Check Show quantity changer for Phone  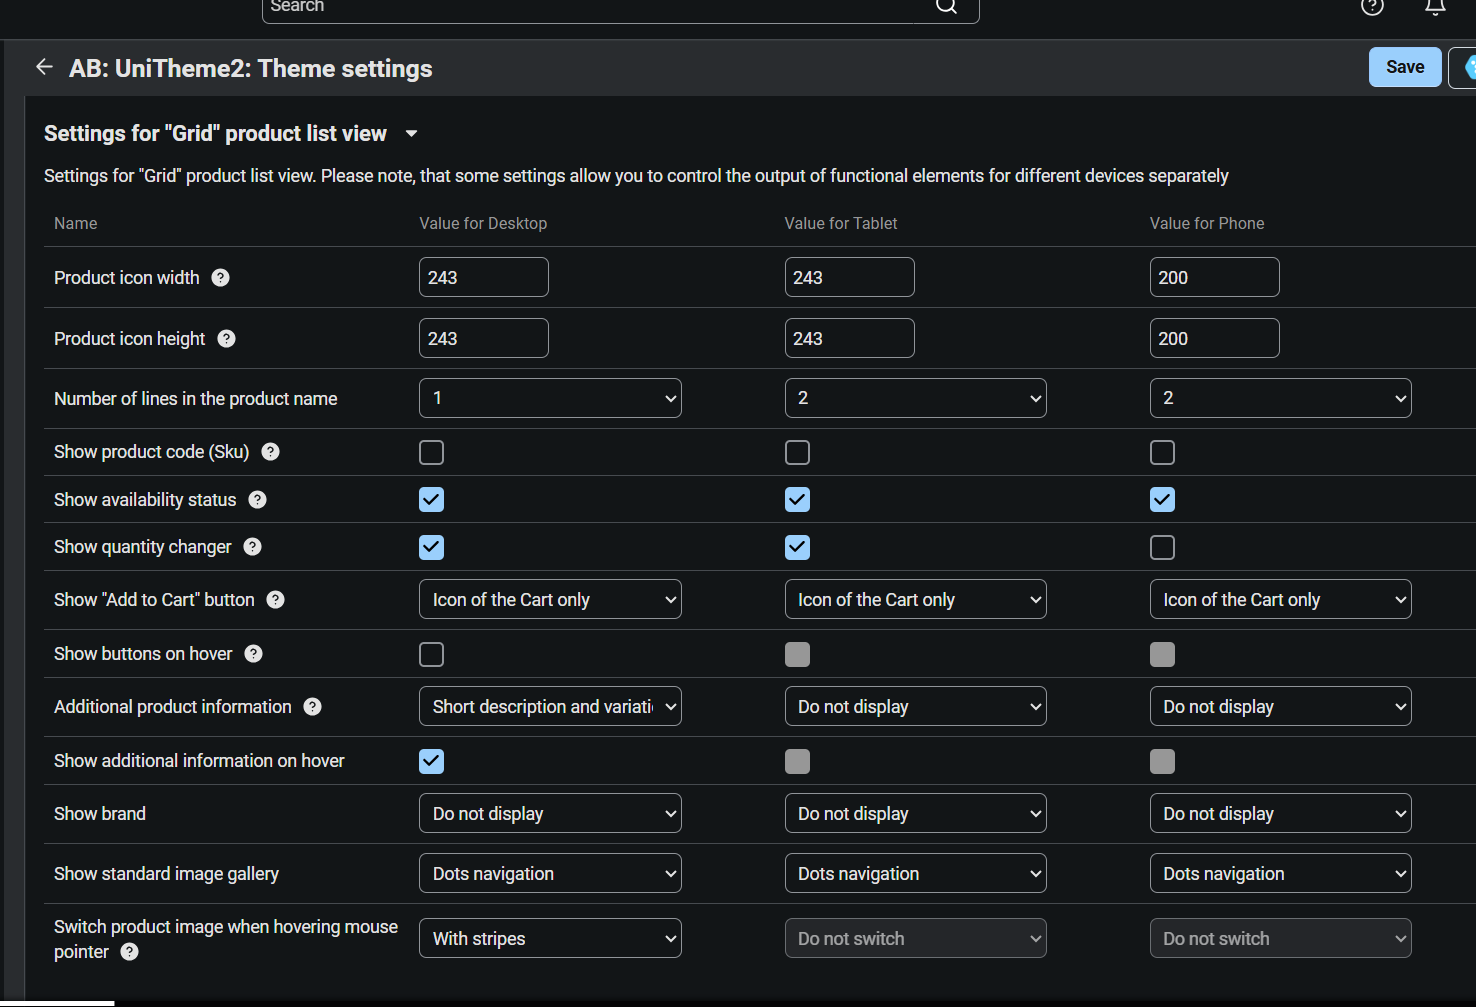tap(1162, 548)
